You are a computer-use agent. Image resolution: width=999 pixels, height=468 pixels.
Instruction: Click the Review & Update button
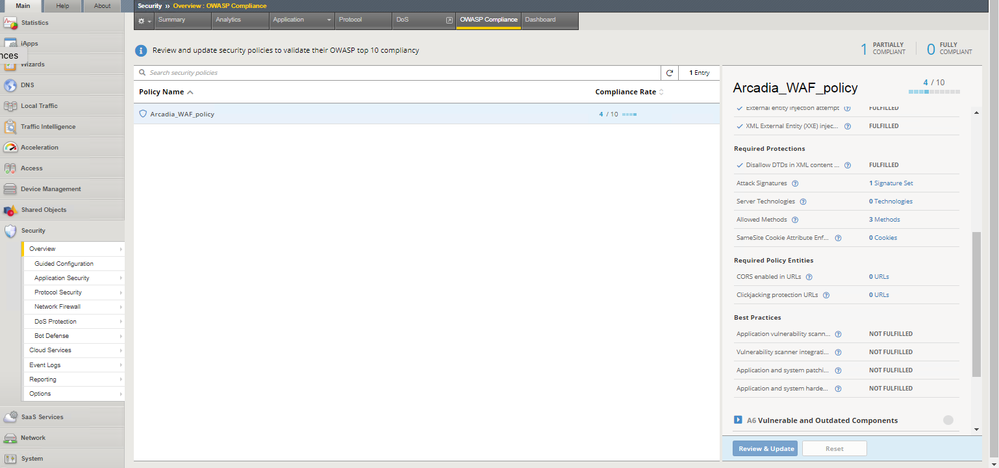coord(765,449)
